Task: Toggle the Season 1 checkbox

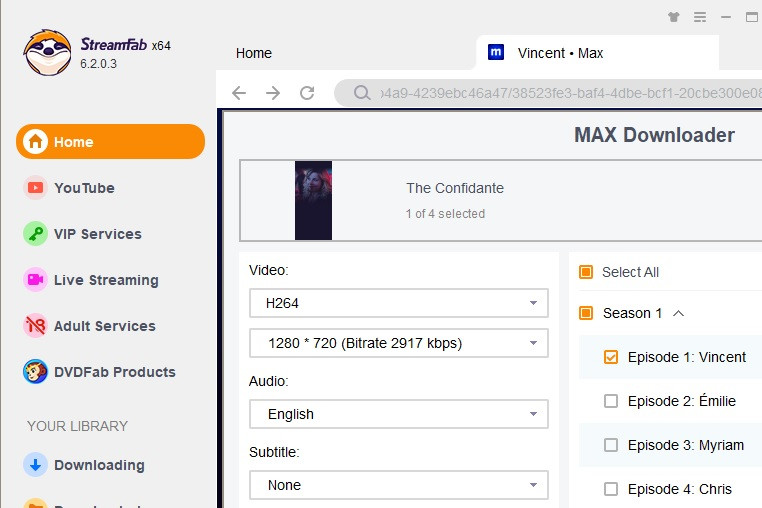Action: (x=586, y=313)
